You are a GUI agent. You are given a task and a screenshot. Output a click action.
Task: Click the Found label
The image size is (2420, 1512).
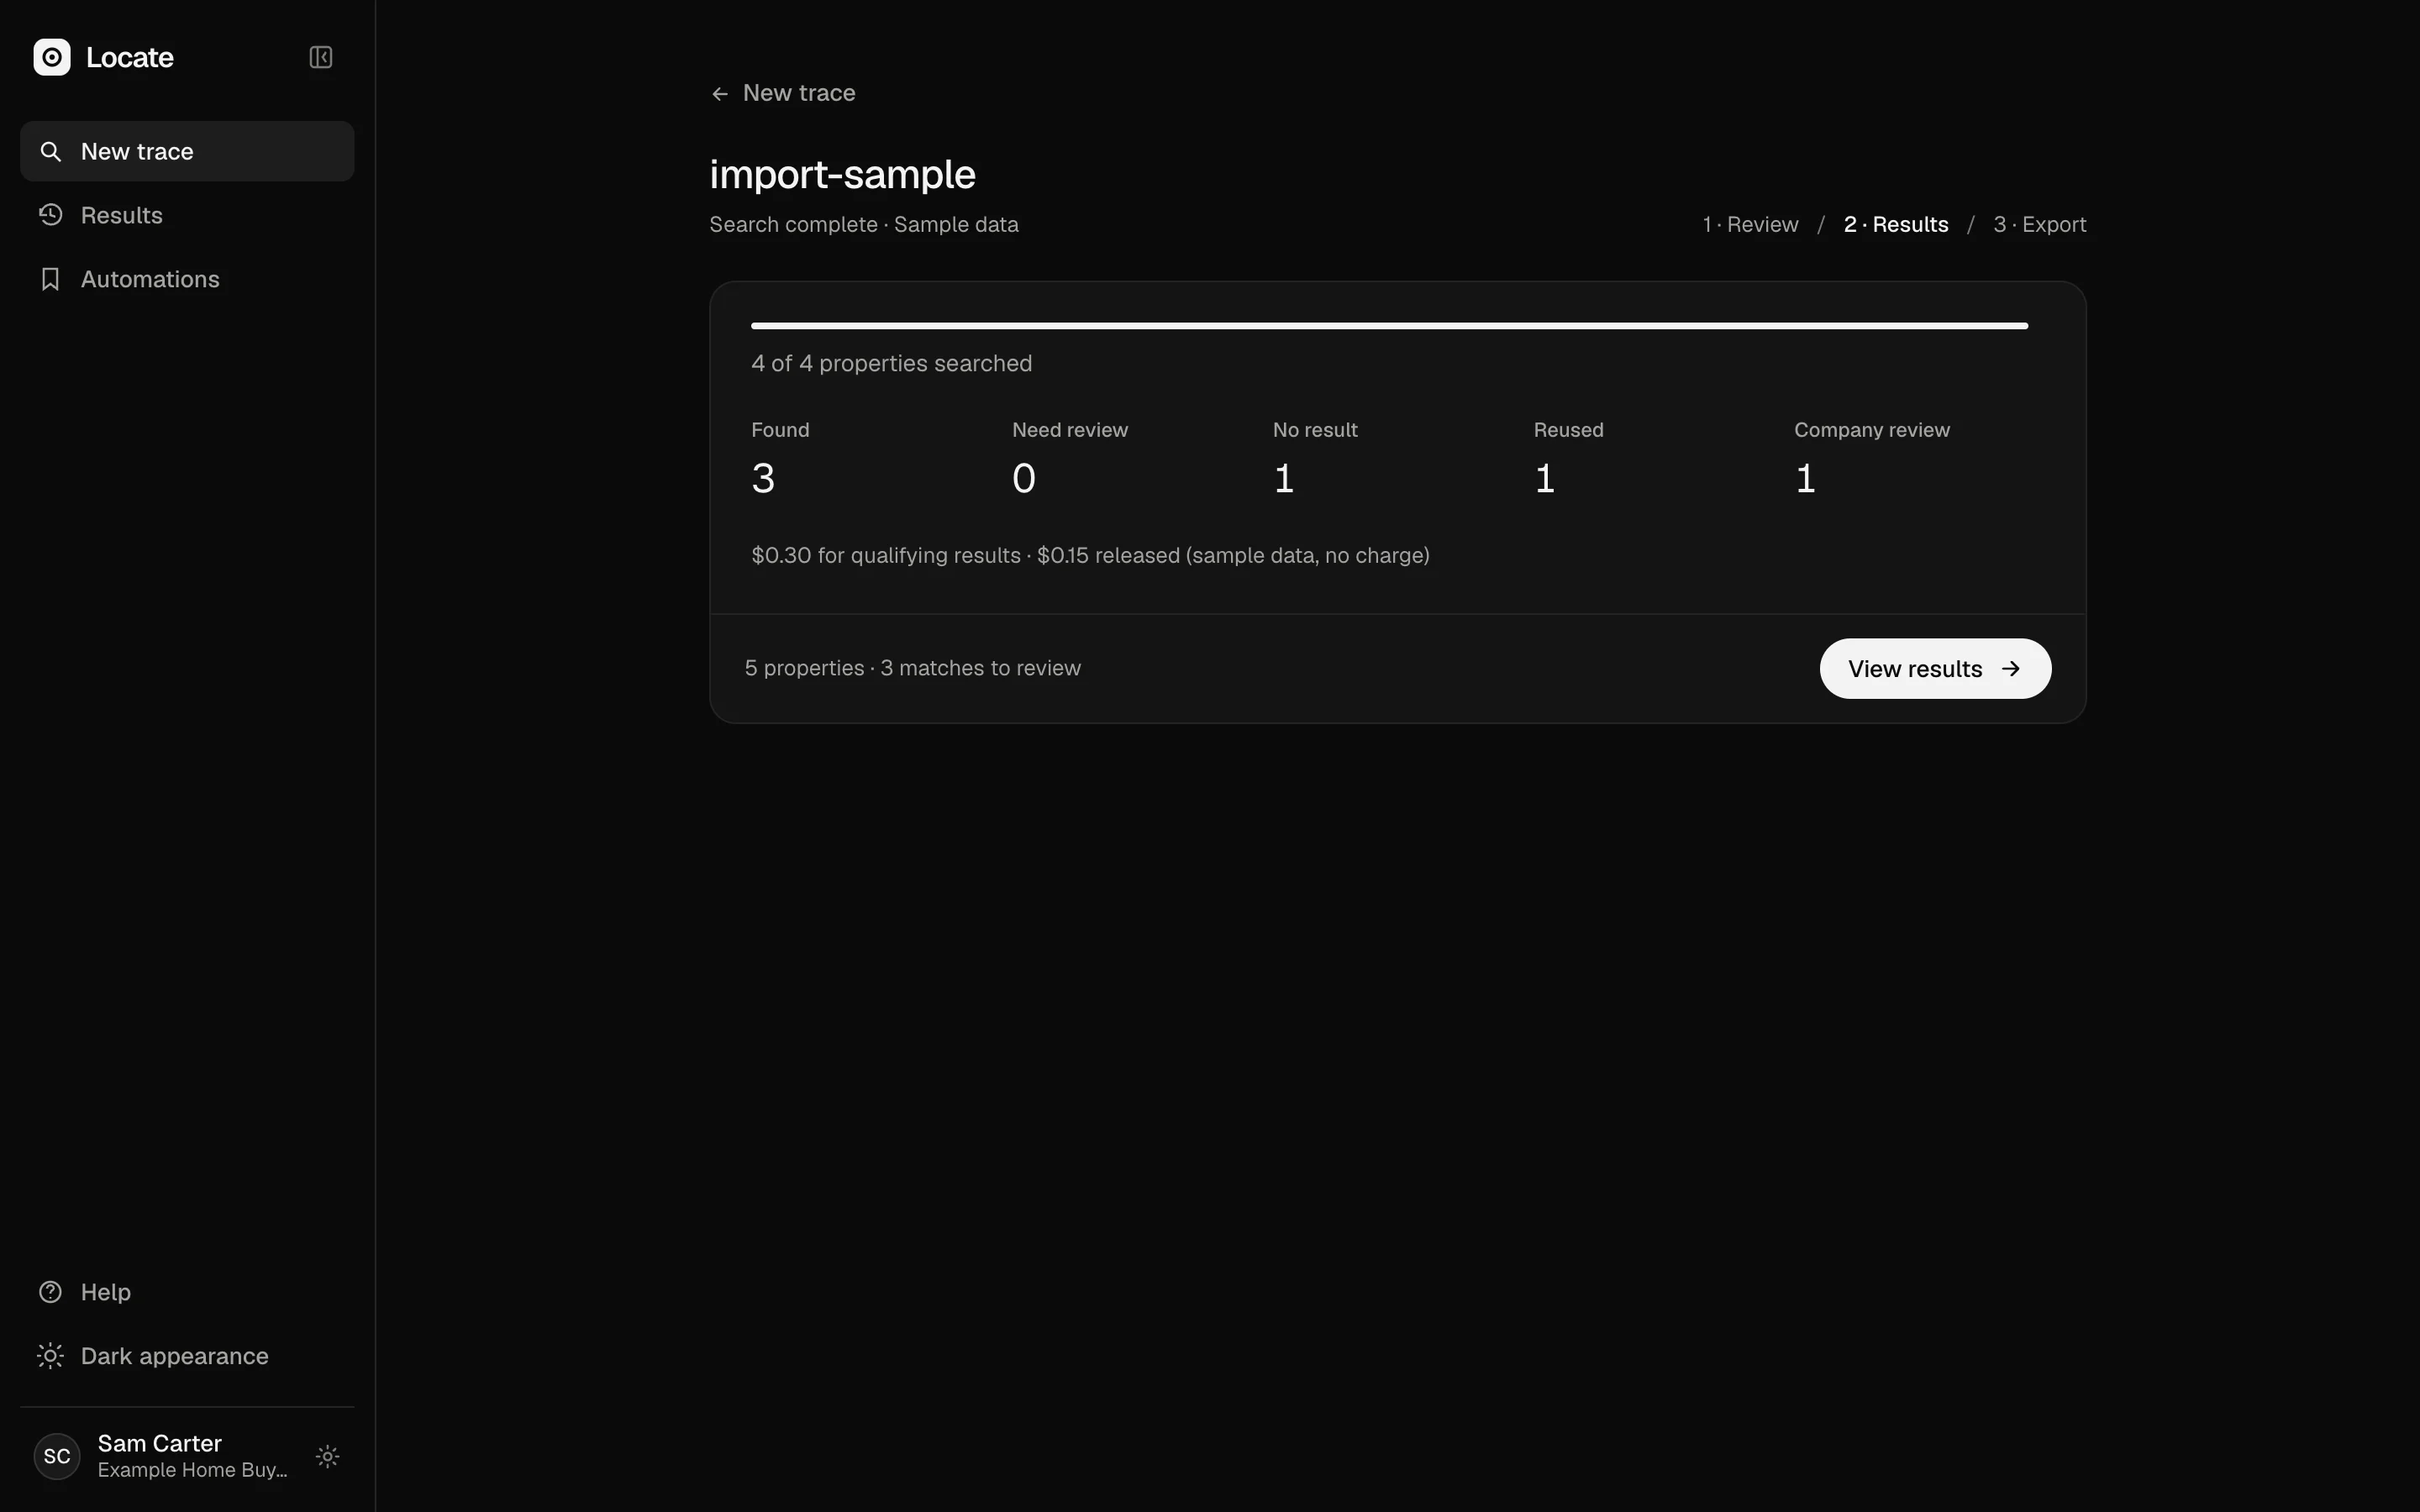pos(780,430)
